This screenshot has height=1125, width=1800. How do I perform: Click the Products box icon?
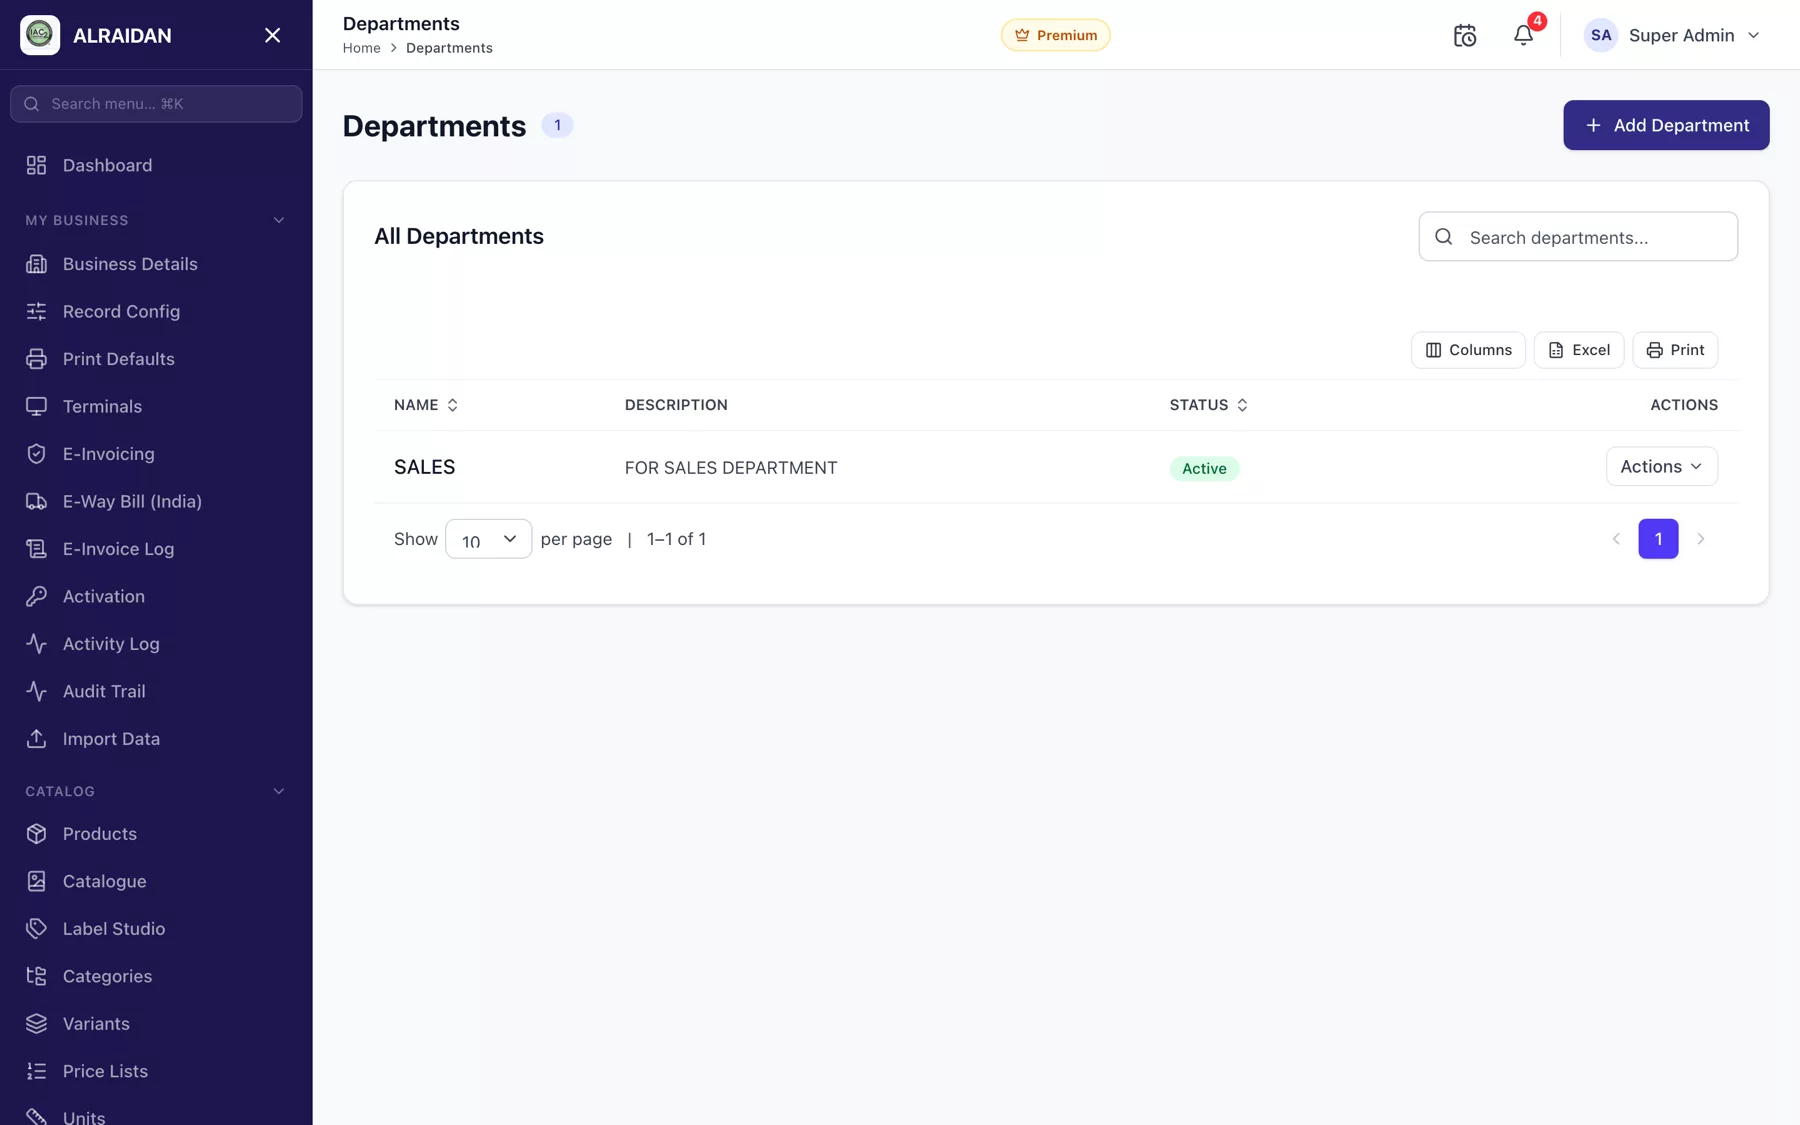click(x=37, y=834)
